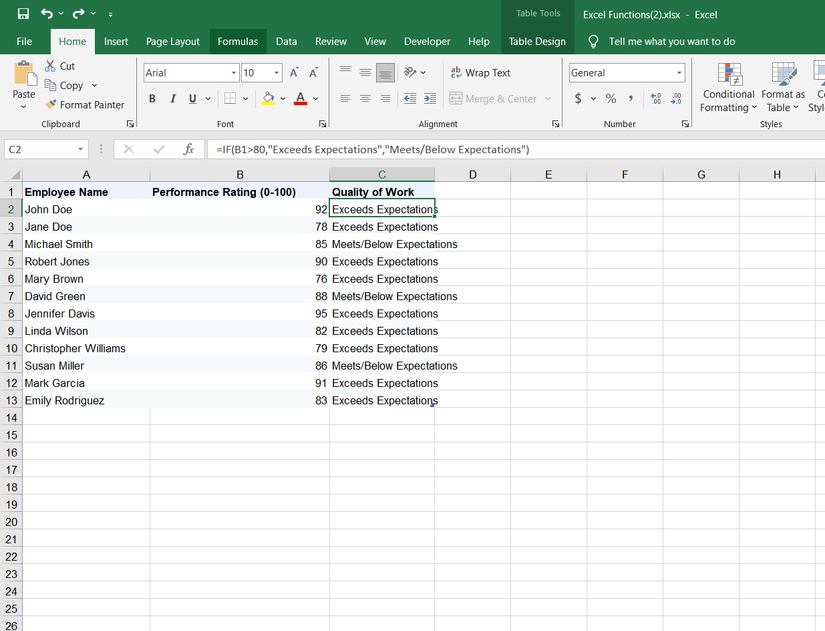
Task: Apply italic formatting
Action: pyautogui.click(x=170, y=98)
